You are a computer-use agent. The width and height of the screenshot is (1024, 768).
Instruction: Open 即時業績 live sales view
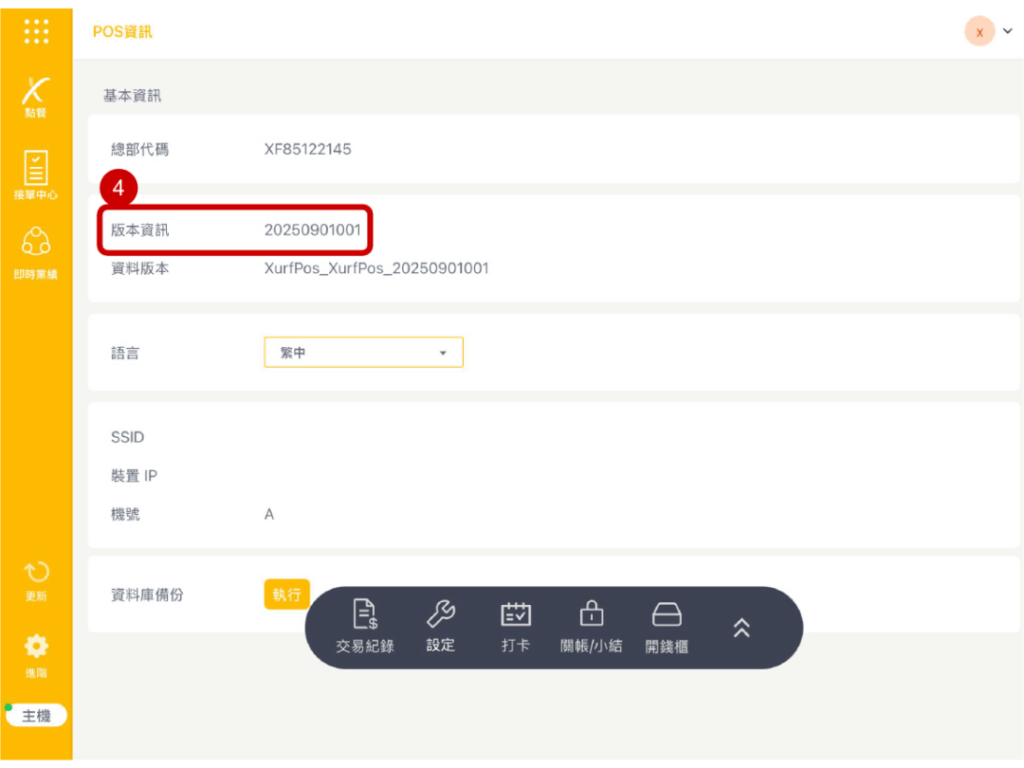point(36,252)
